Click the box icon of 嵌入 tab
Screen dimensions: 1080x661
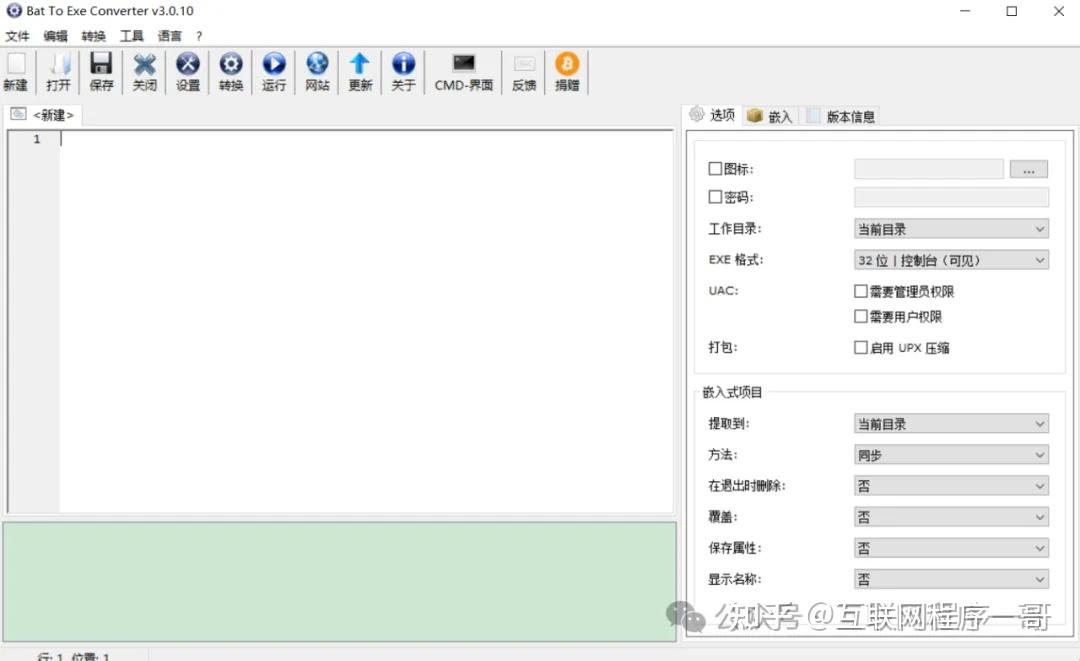[755, 116]
